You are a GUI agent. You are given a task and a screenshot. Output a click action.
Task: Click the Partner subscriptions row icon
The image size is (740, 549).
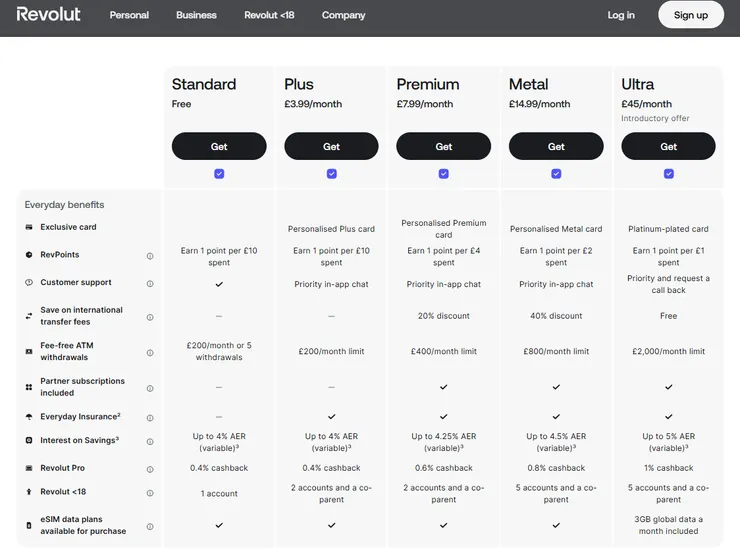coord(29,387)
